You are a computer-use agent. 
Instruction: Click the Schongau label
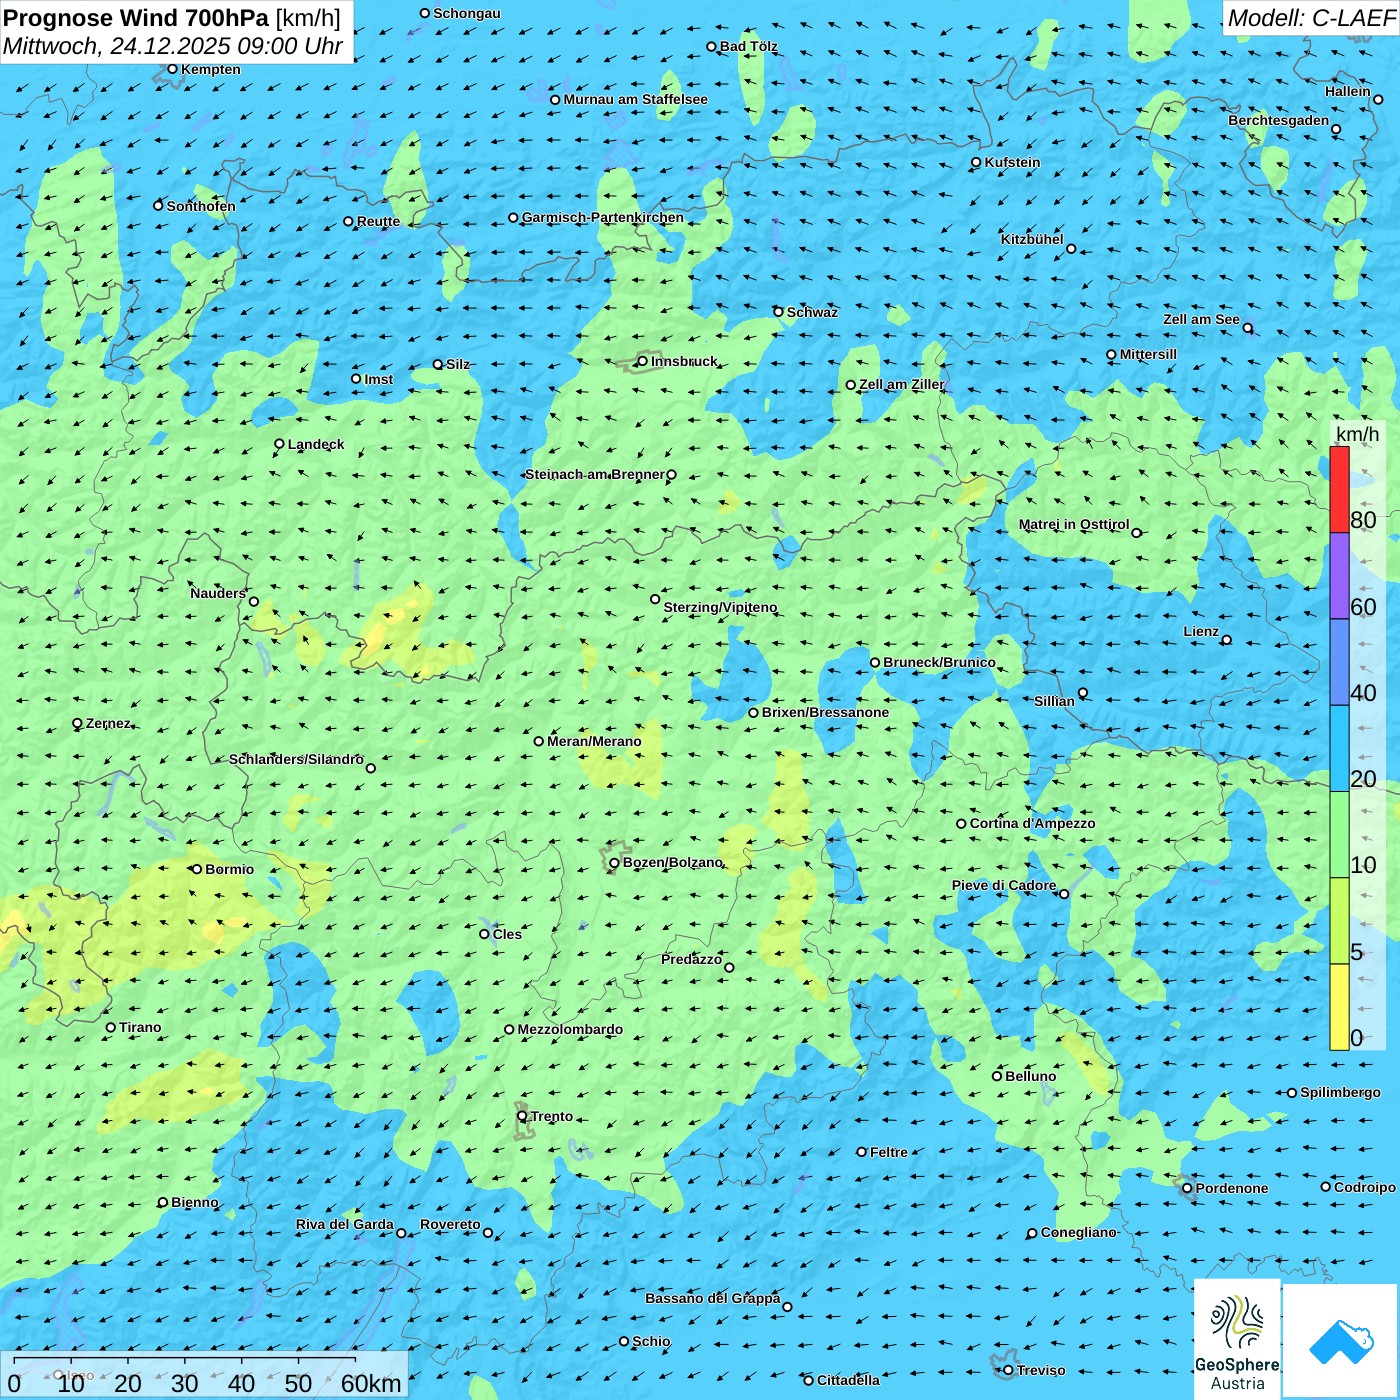466,13
